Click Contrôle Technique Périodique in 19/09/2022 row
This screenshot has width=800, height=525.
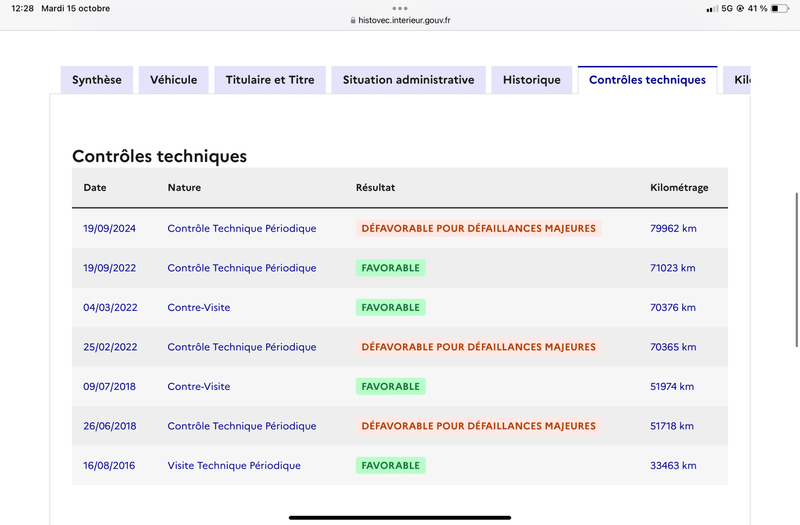(x=242, y=268)
